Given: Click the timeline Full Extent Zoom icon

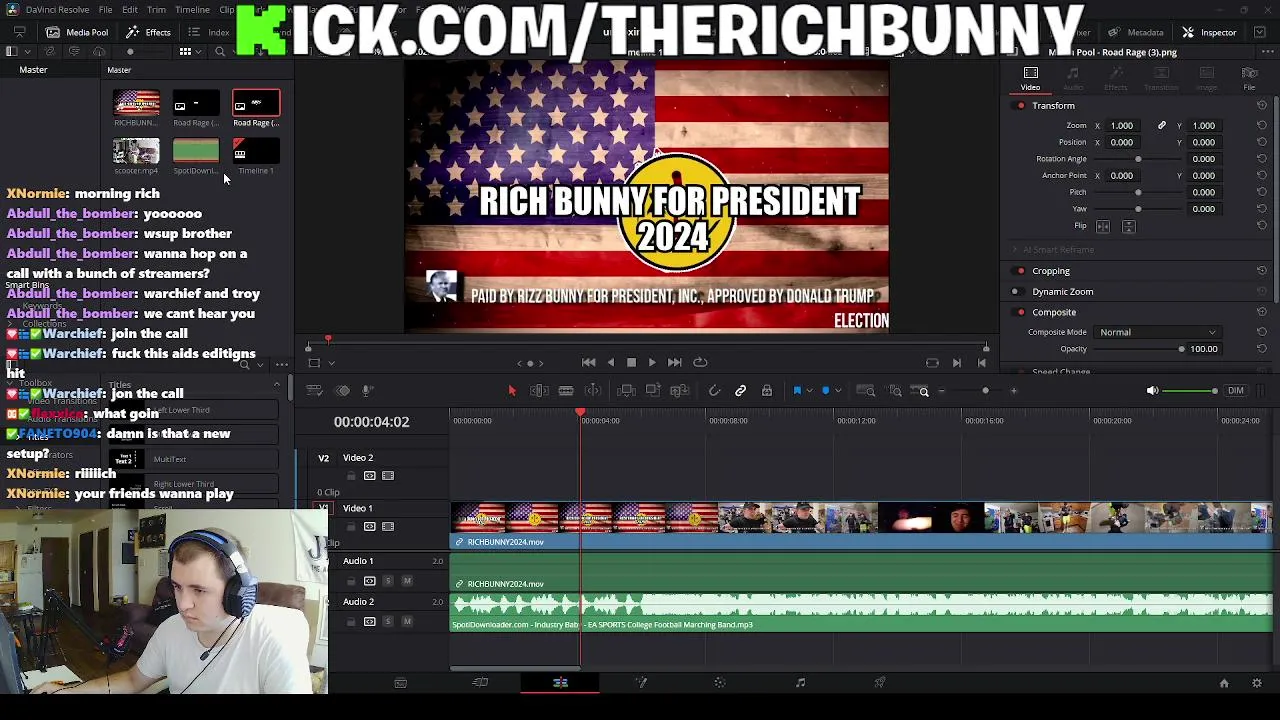Looking at the screenshot, I should coord(866,391).
